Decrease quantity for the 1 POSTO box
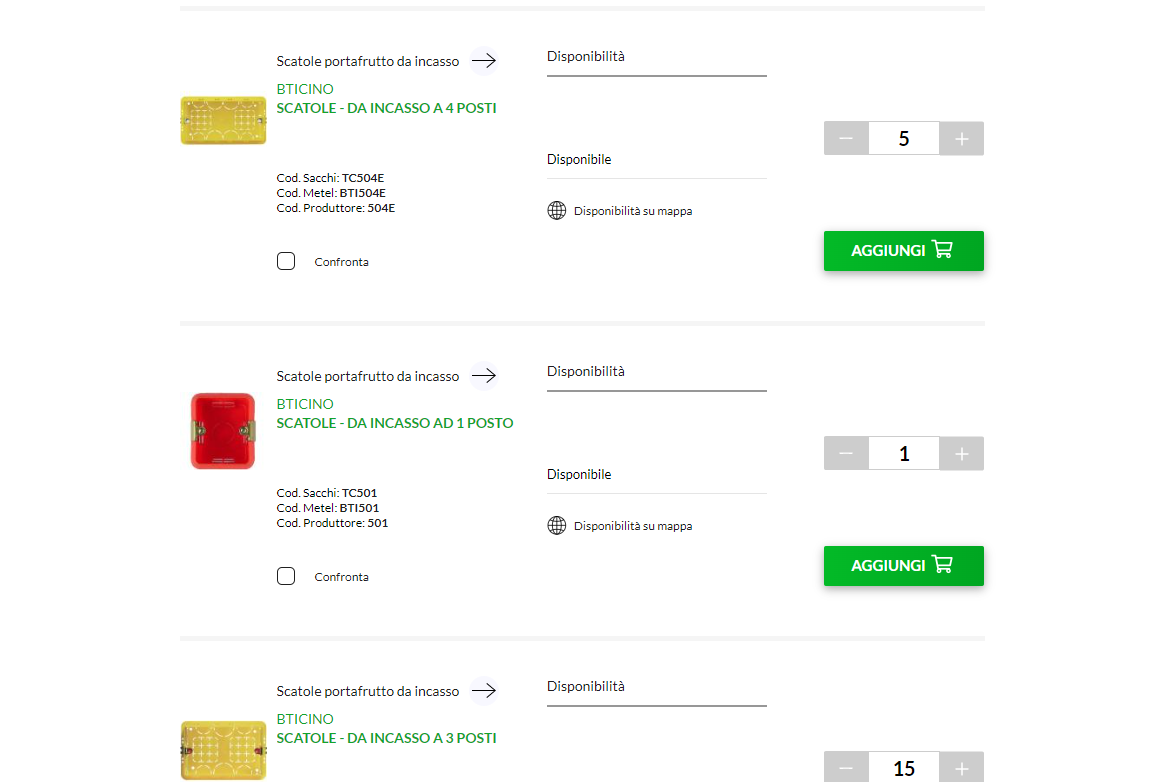 846,453
